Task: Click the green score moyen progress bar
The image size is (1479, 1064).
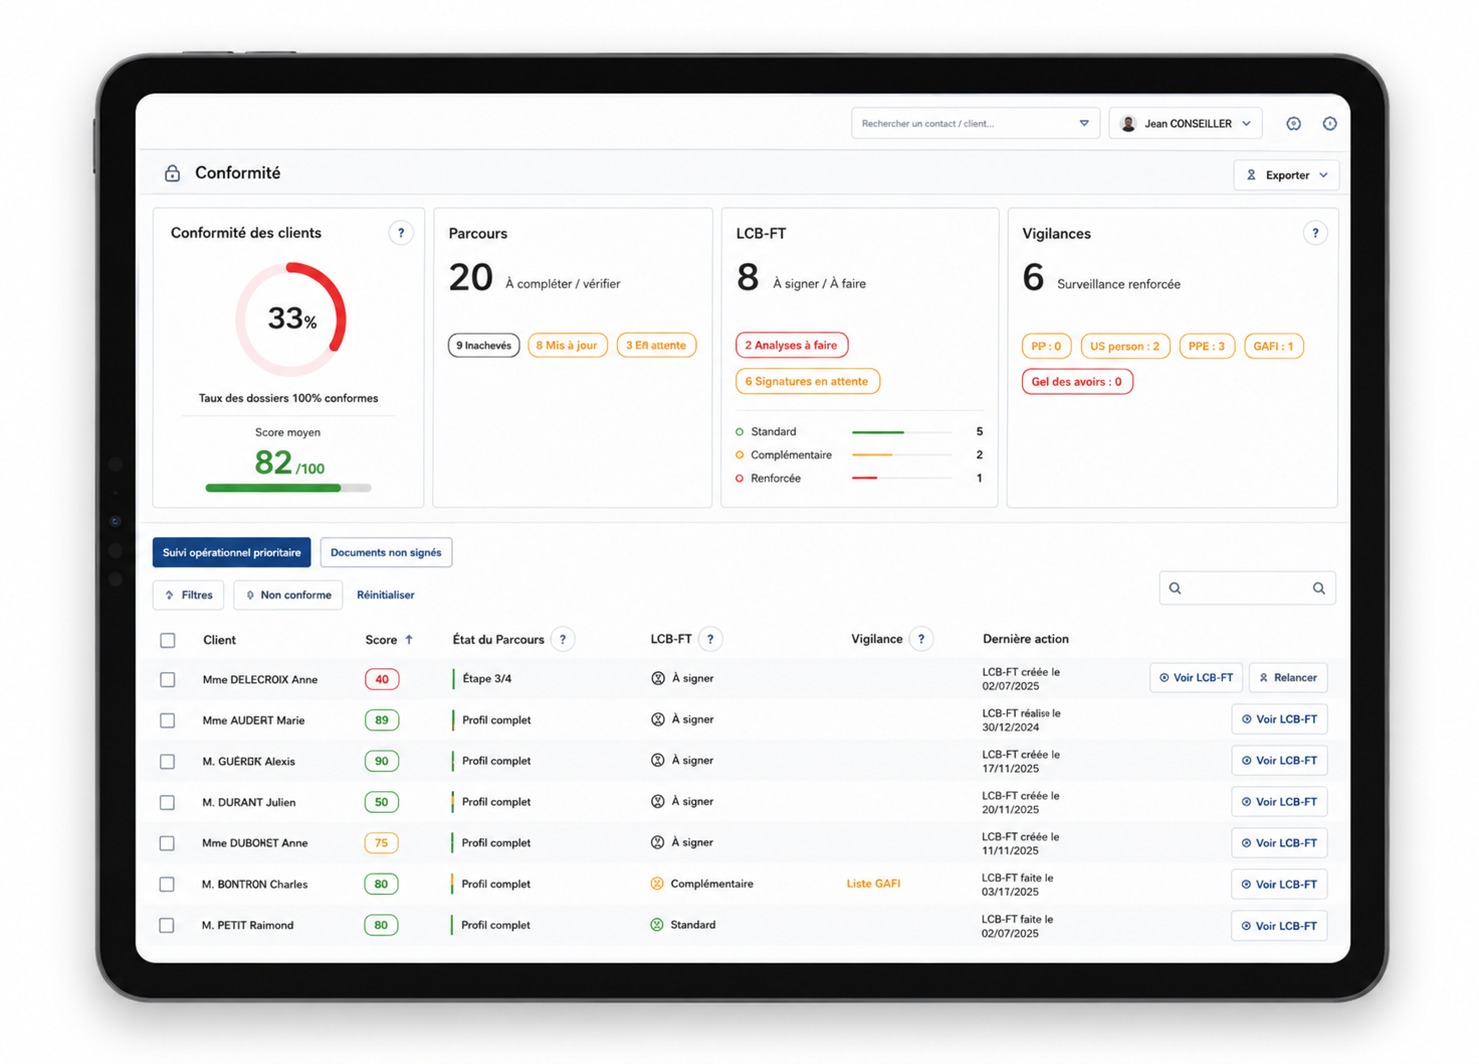Action: pyautogui.click(x=288, y=488)
